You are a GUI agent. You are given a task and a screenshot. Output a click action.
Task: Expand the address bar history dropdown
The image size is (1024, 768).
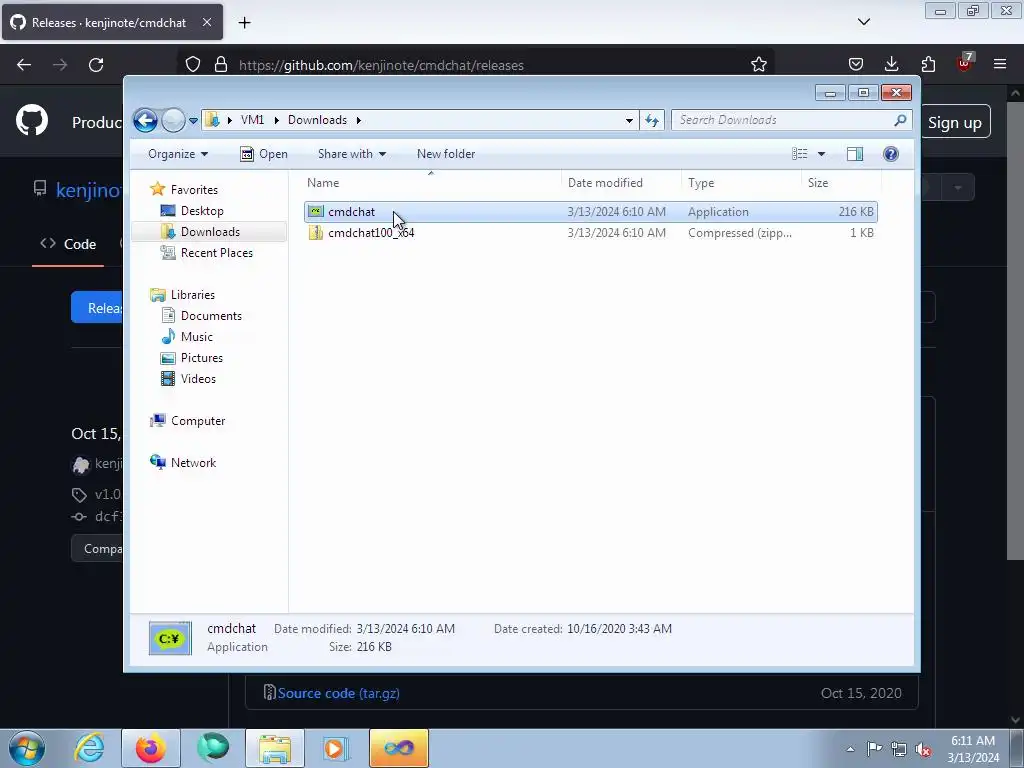click(x=629, y=120)
